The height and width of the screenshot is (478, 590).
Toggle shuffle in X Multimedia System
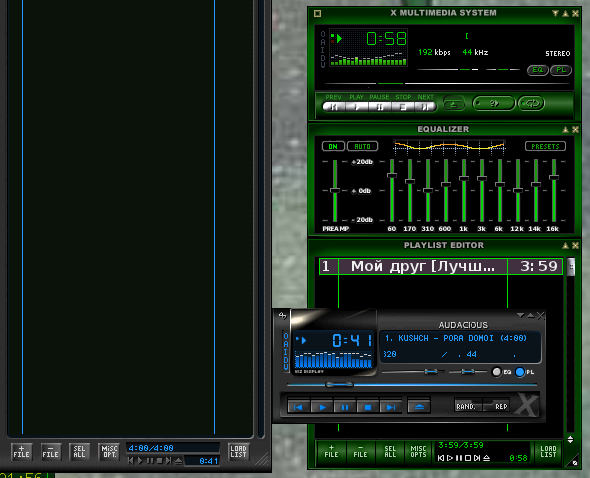click(493, 103)
